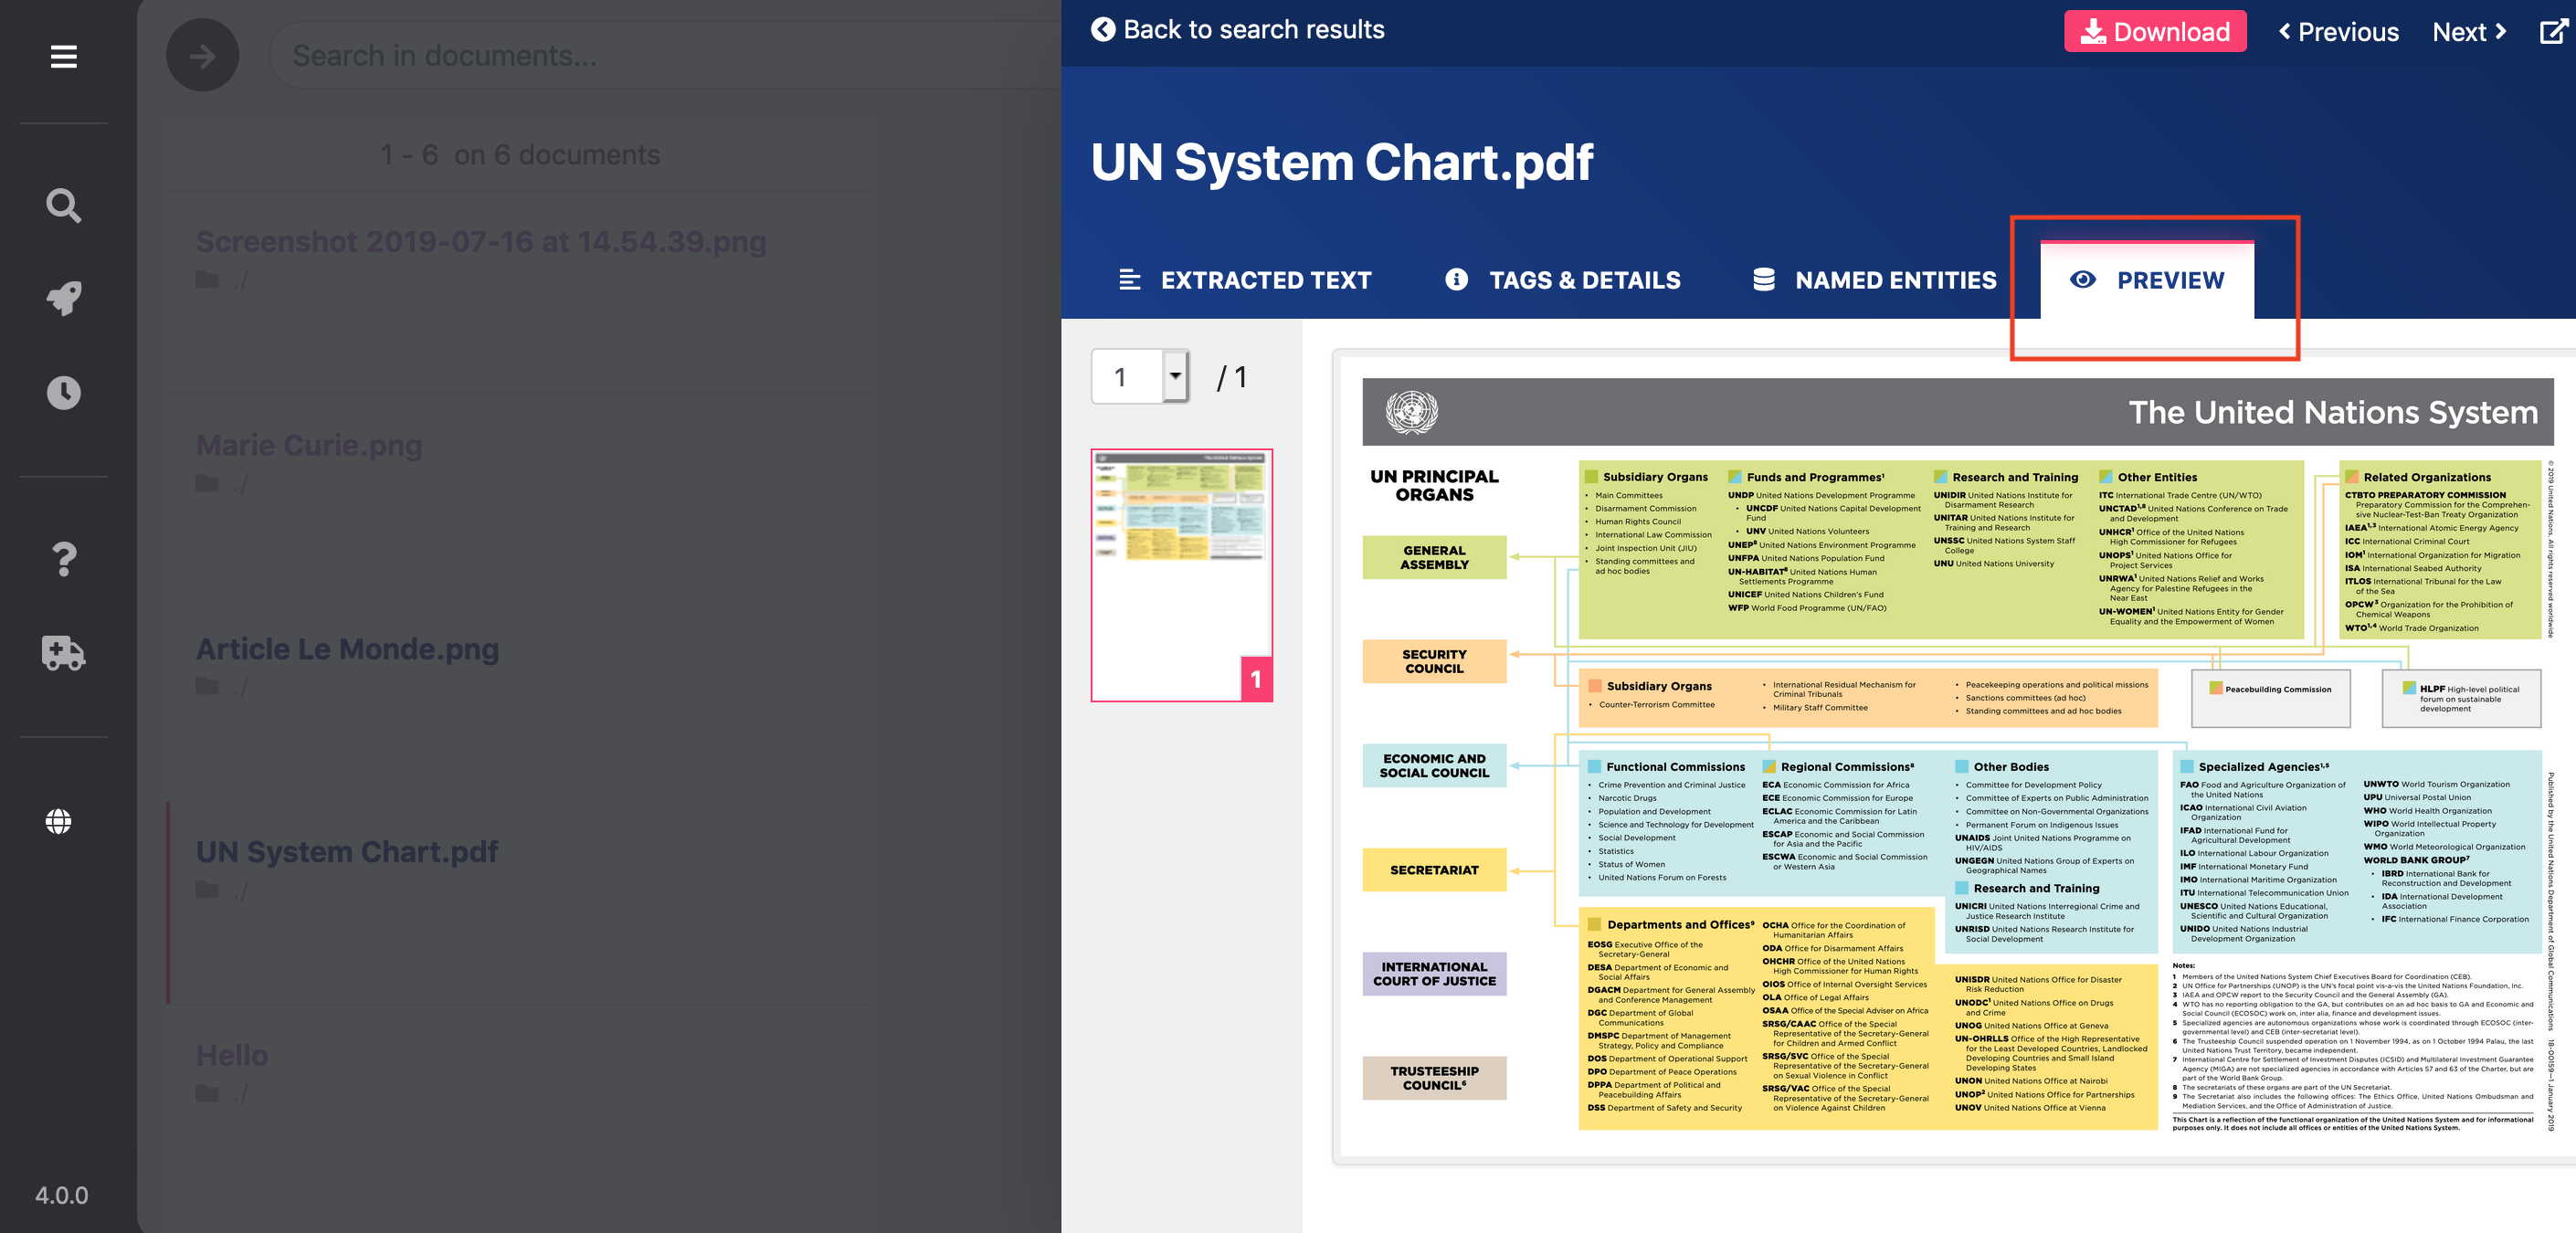Click the UN chart preview image

(x=1957, y=758)
